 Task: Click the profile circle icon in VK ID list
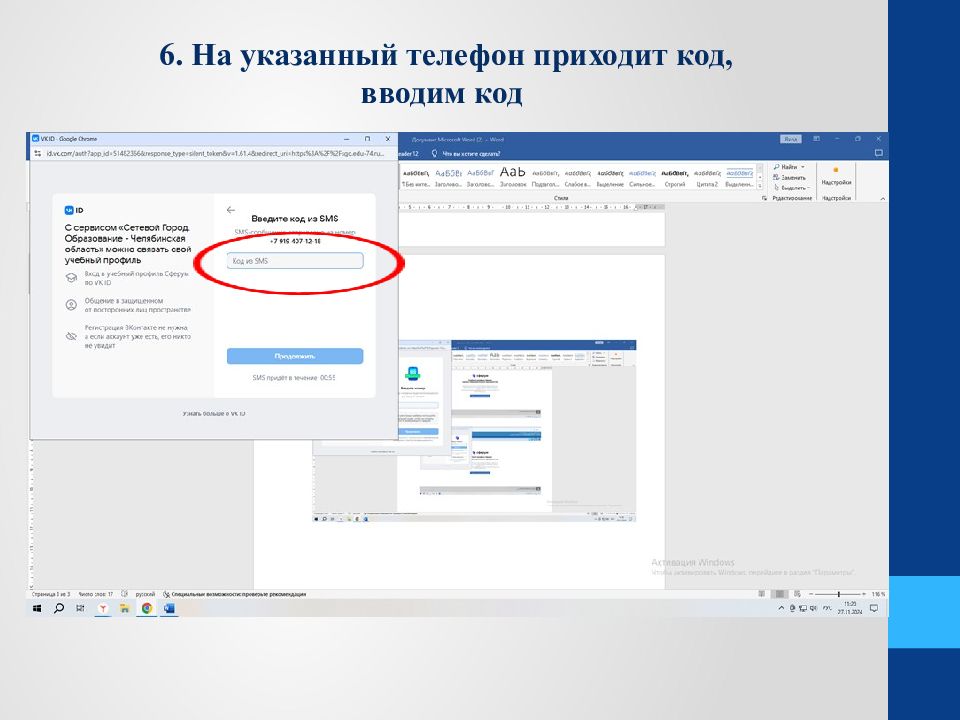coord(72,305)
